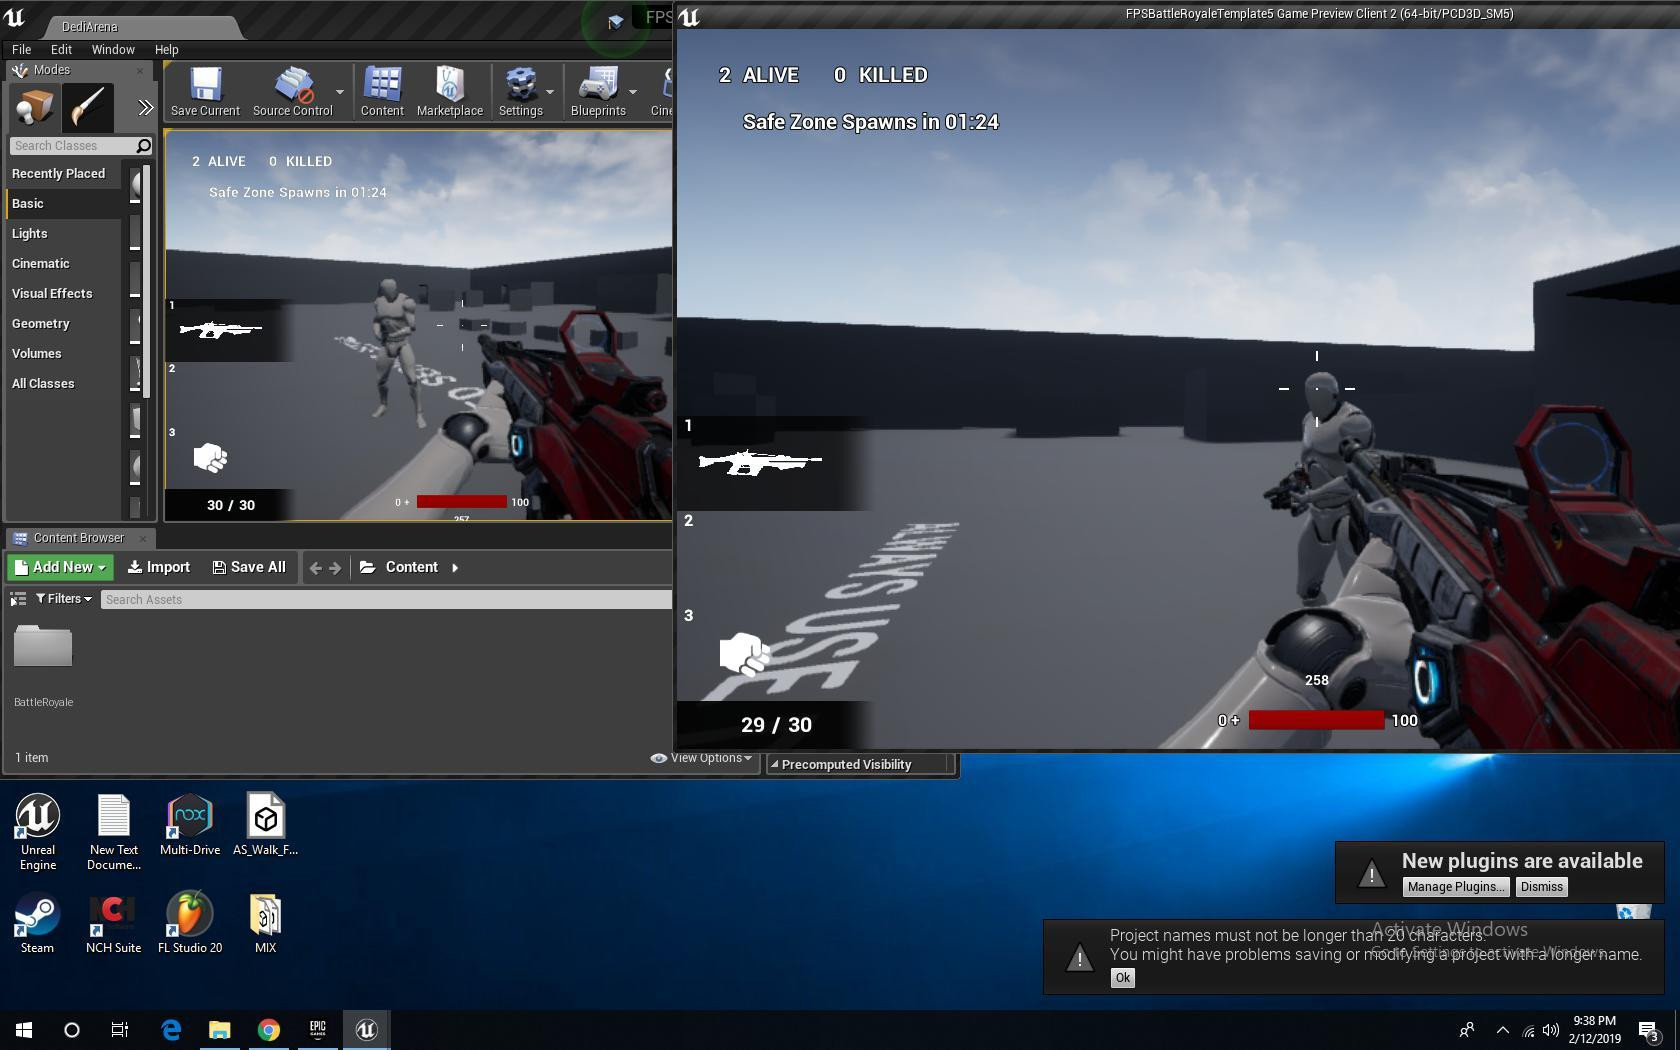Go forward in Content Browser history
This screenshot has width=1680, height=1050.
335,568
